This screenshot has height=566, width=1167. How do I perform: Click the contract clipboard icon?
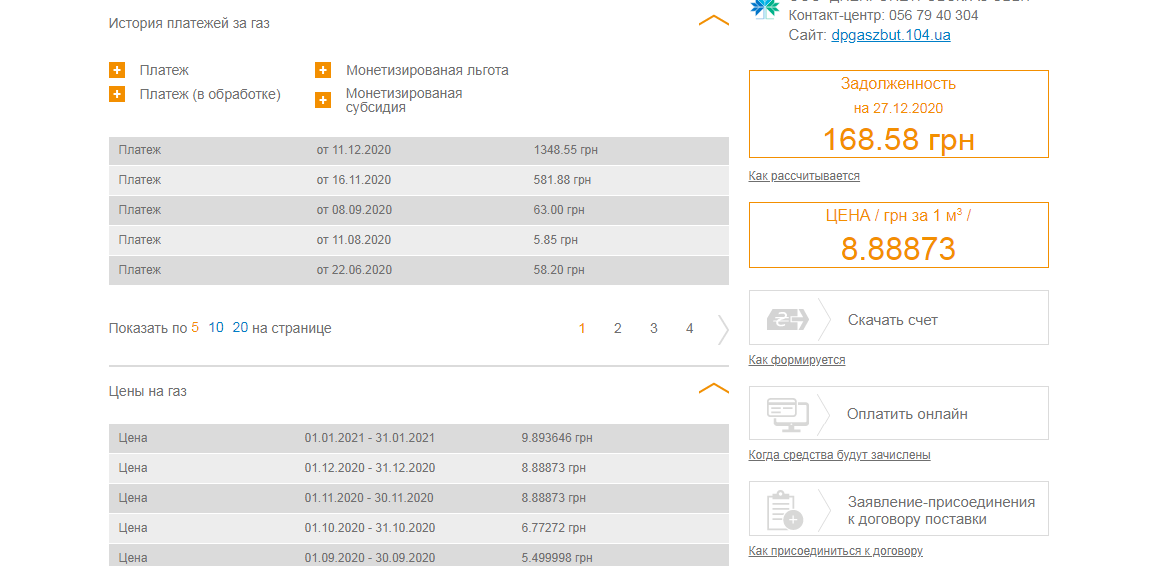point(784,509)
